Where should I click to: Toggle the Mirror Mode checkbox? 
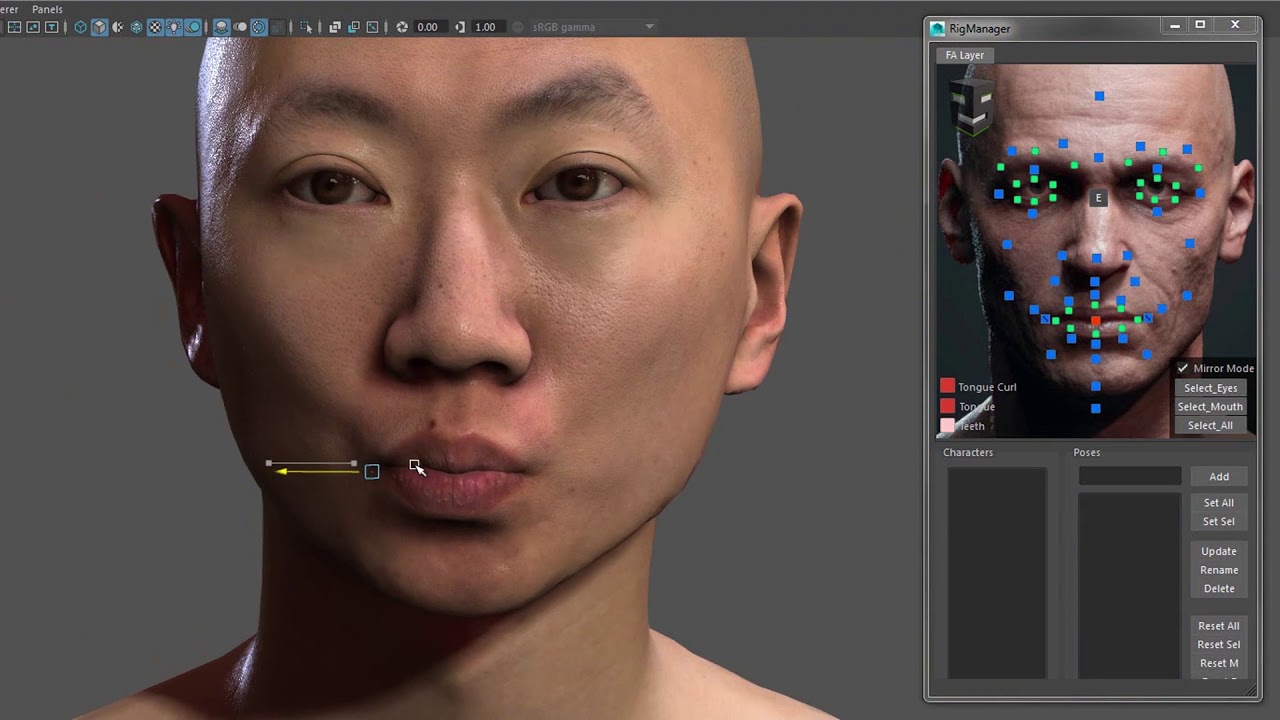1183,368
